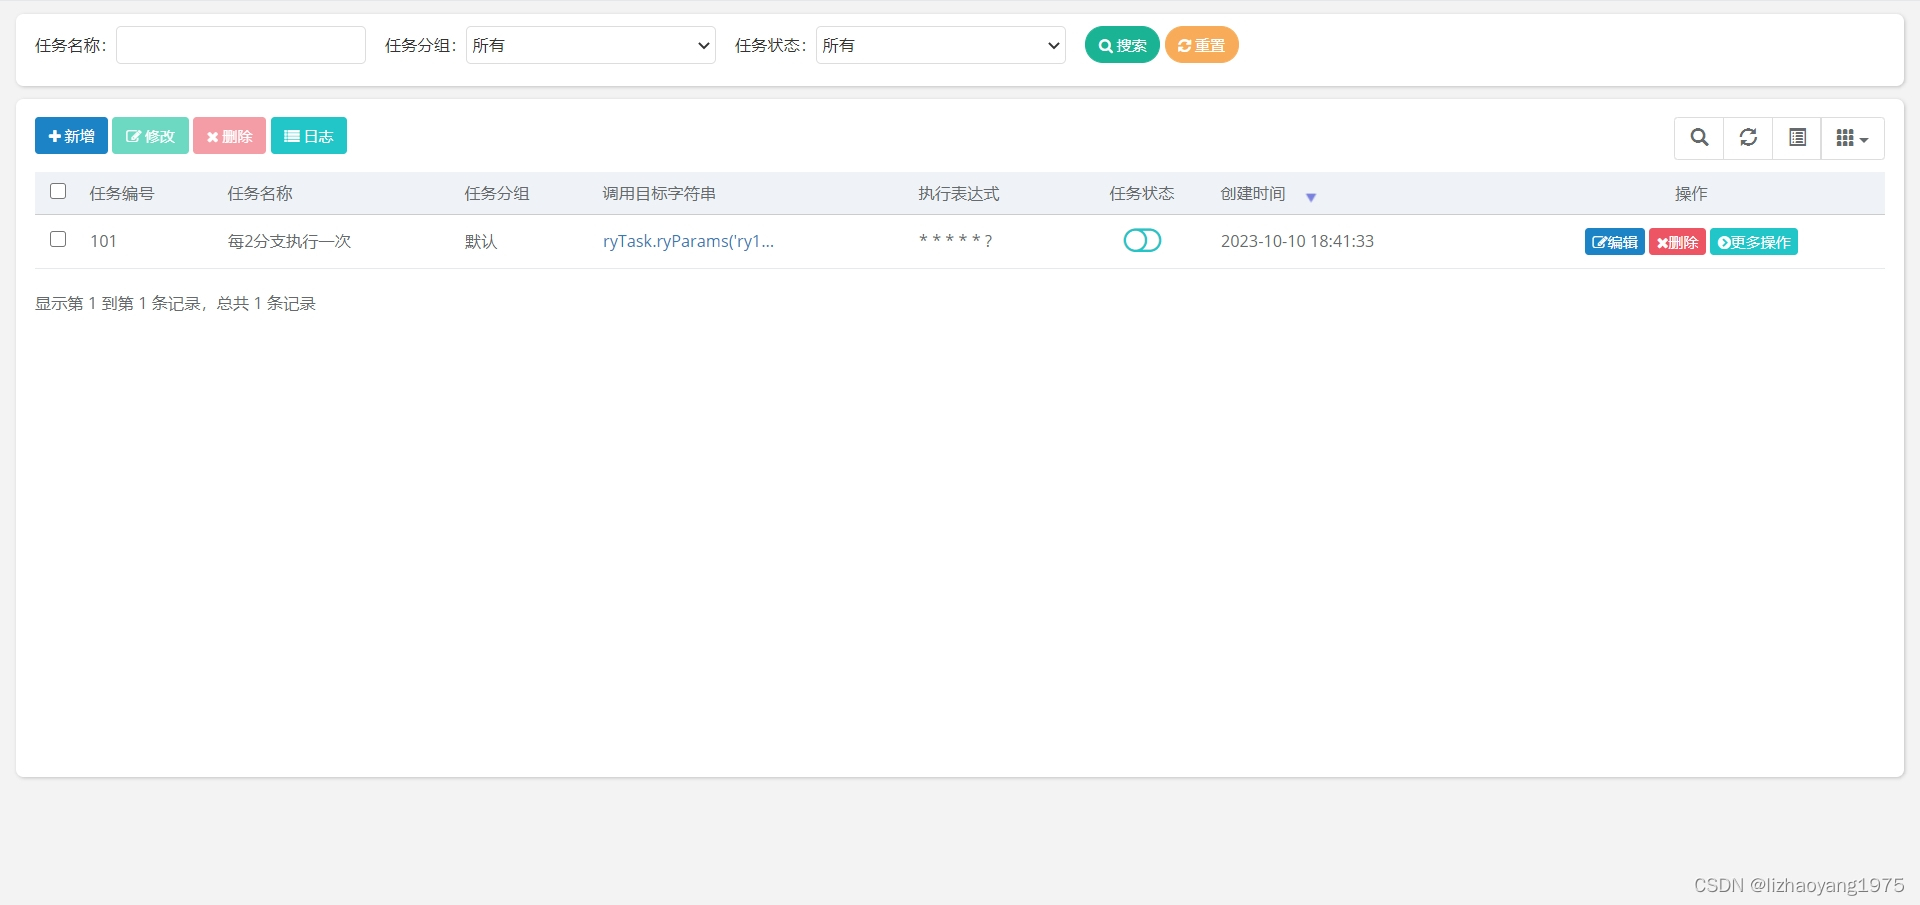The height and width of the screenshot is (905, 1920).
Task: Open the 日志 log button
Action: coord(309,136)
